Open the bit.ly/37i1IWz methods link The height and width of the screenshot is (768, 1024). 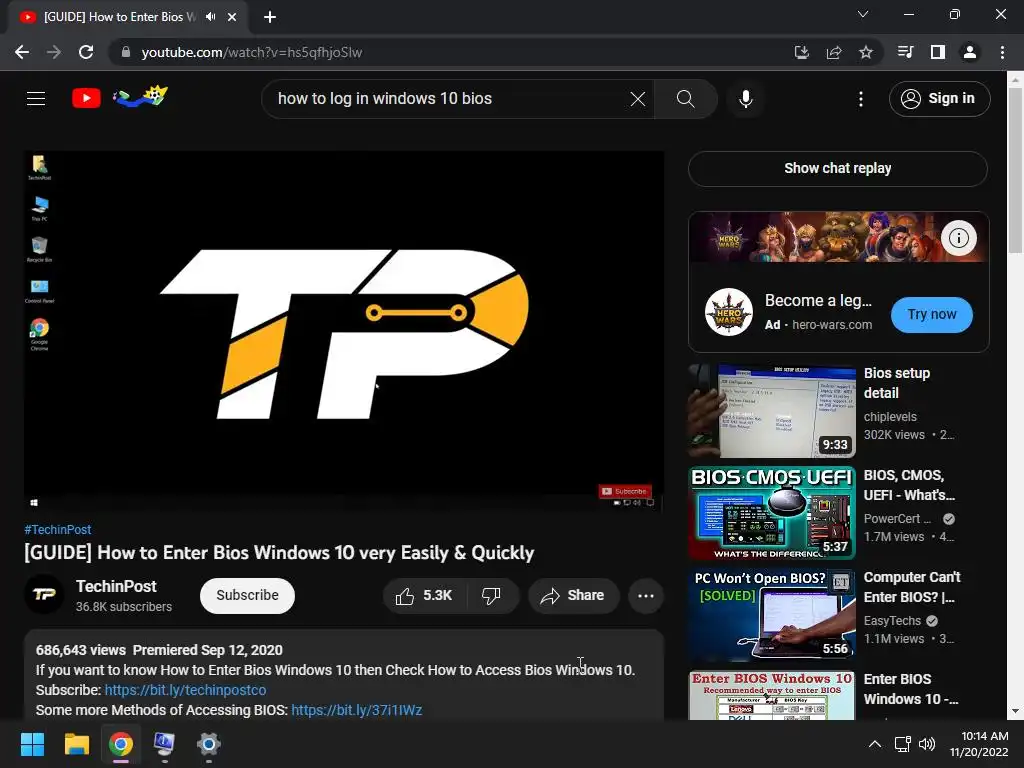pos(357,711)
